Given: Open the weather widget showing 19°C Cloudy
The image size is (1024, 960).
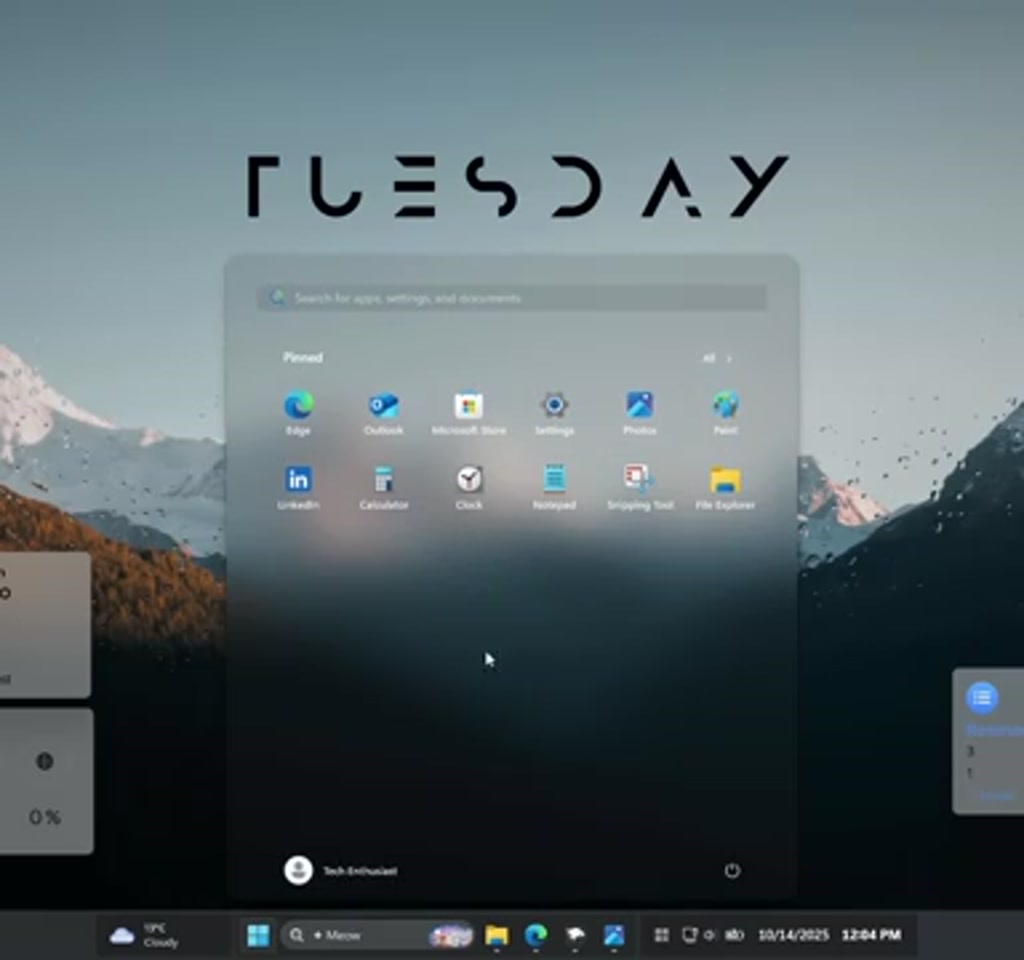Looking at the screenshot, I should point(150,934).
